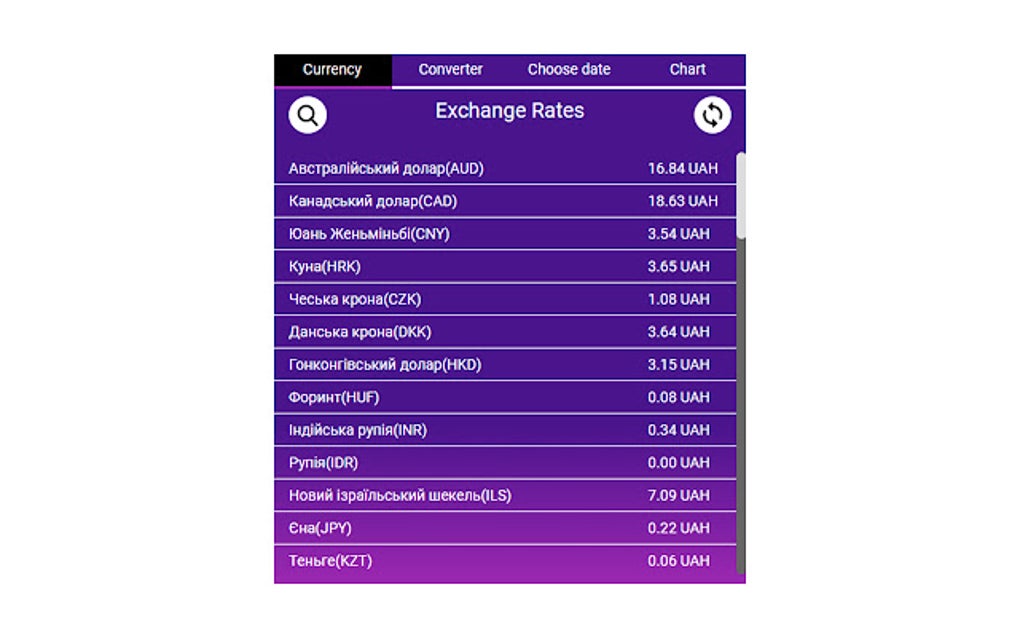Click the currency list scrollbar thumb
This screenshot has width=1020, height=638.
coord(741,196)
